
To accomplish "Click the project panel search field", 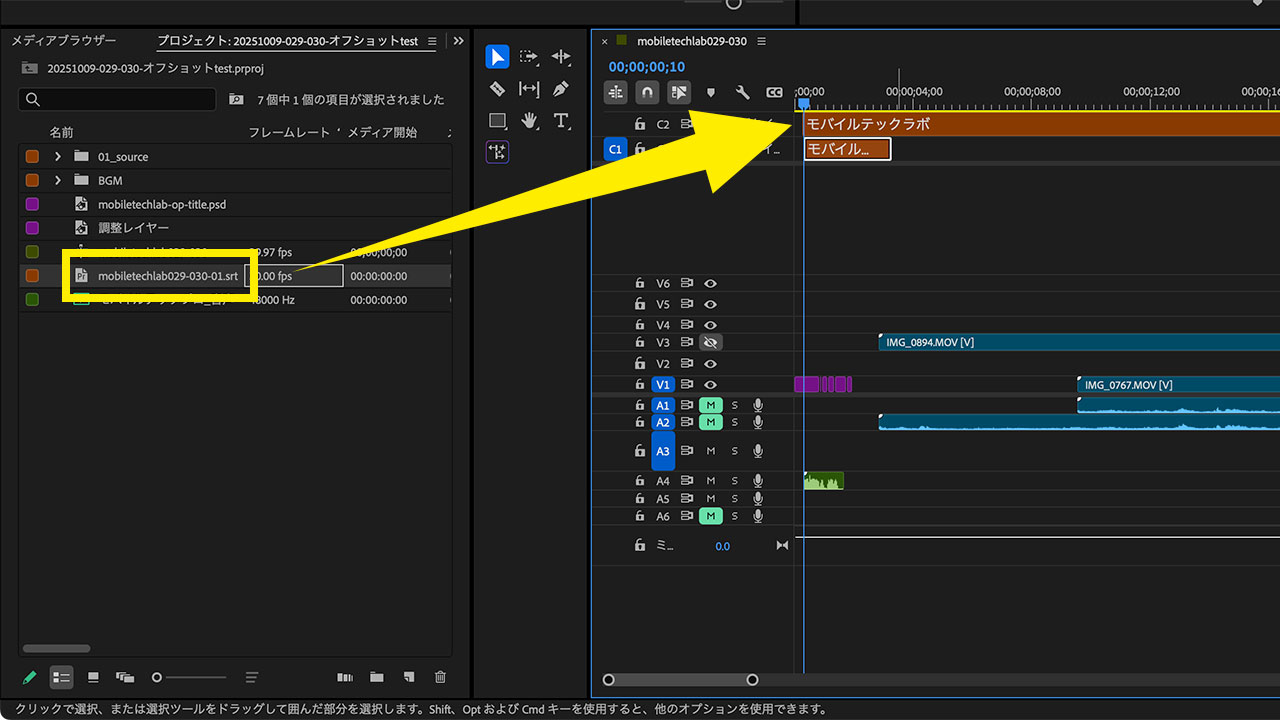I will 118,99.
